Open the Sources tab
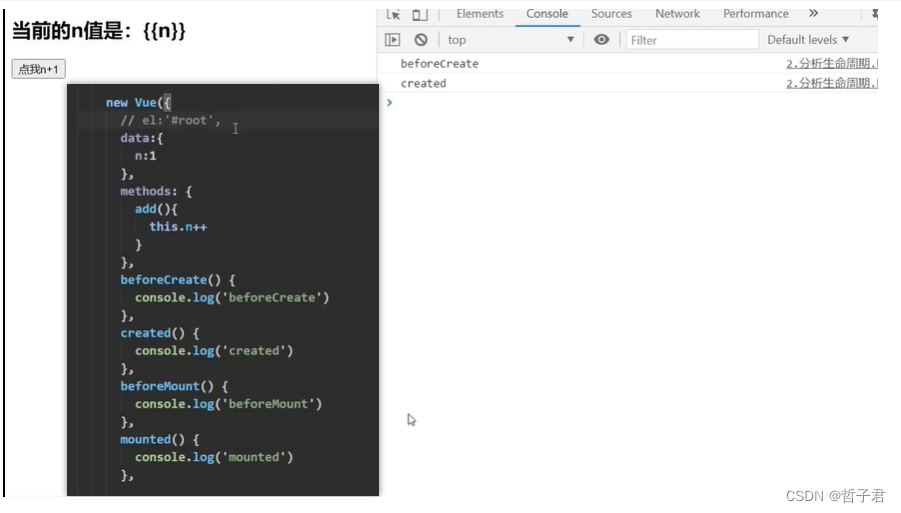 [x=611, y=14]
